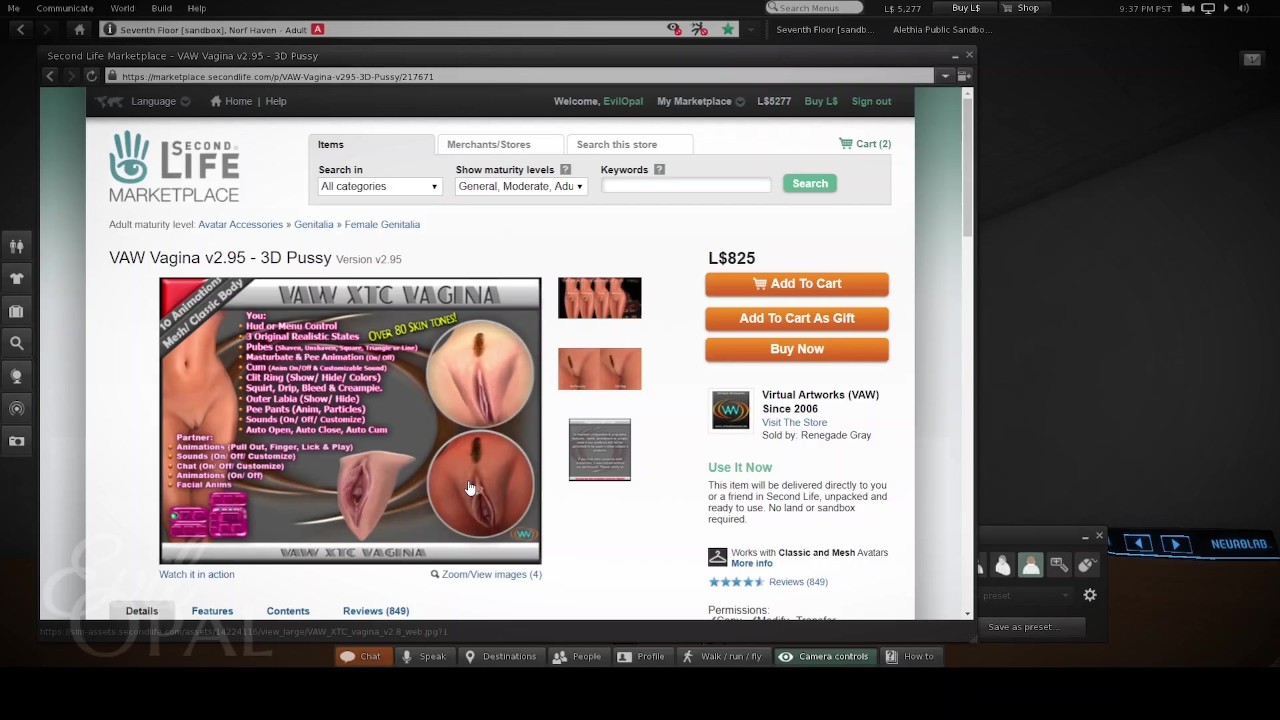Select the mouselook view icon
The image size is (1280, 720).
click(1085, 567)
